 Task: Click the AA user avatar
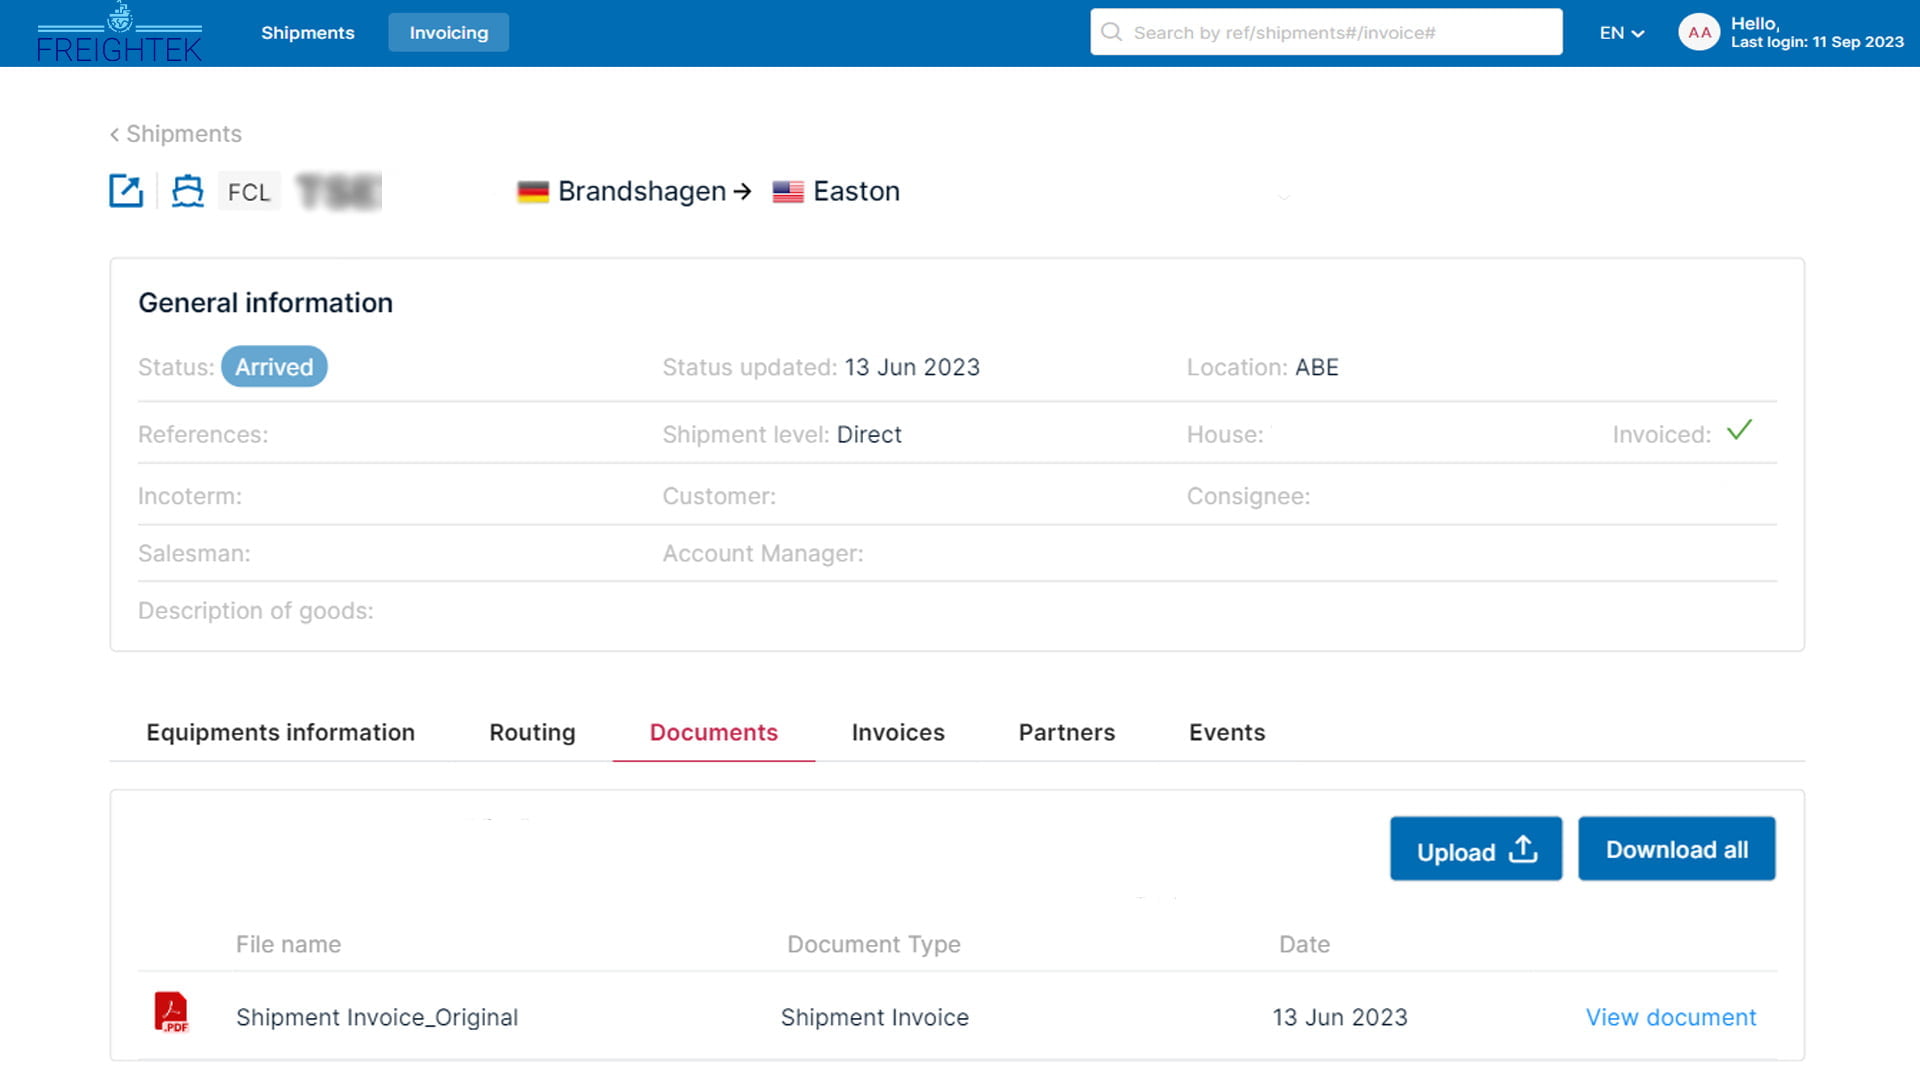click(x=1698, y=33)
